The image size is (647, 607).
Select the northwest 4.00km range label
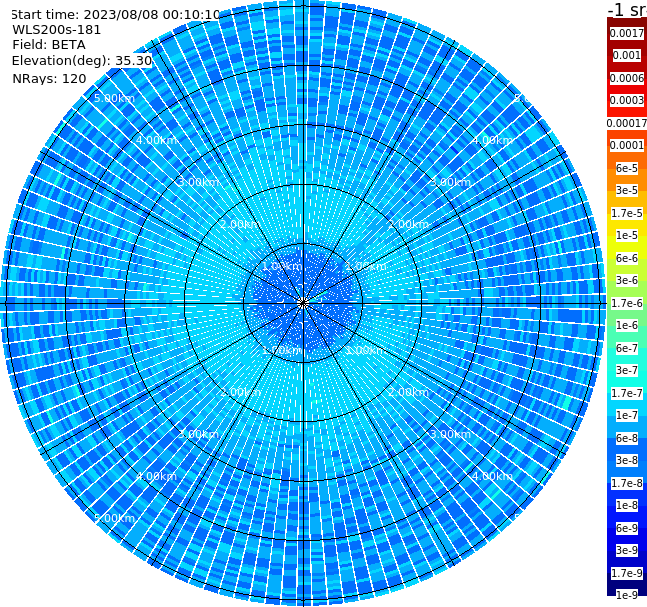point(156,140)
